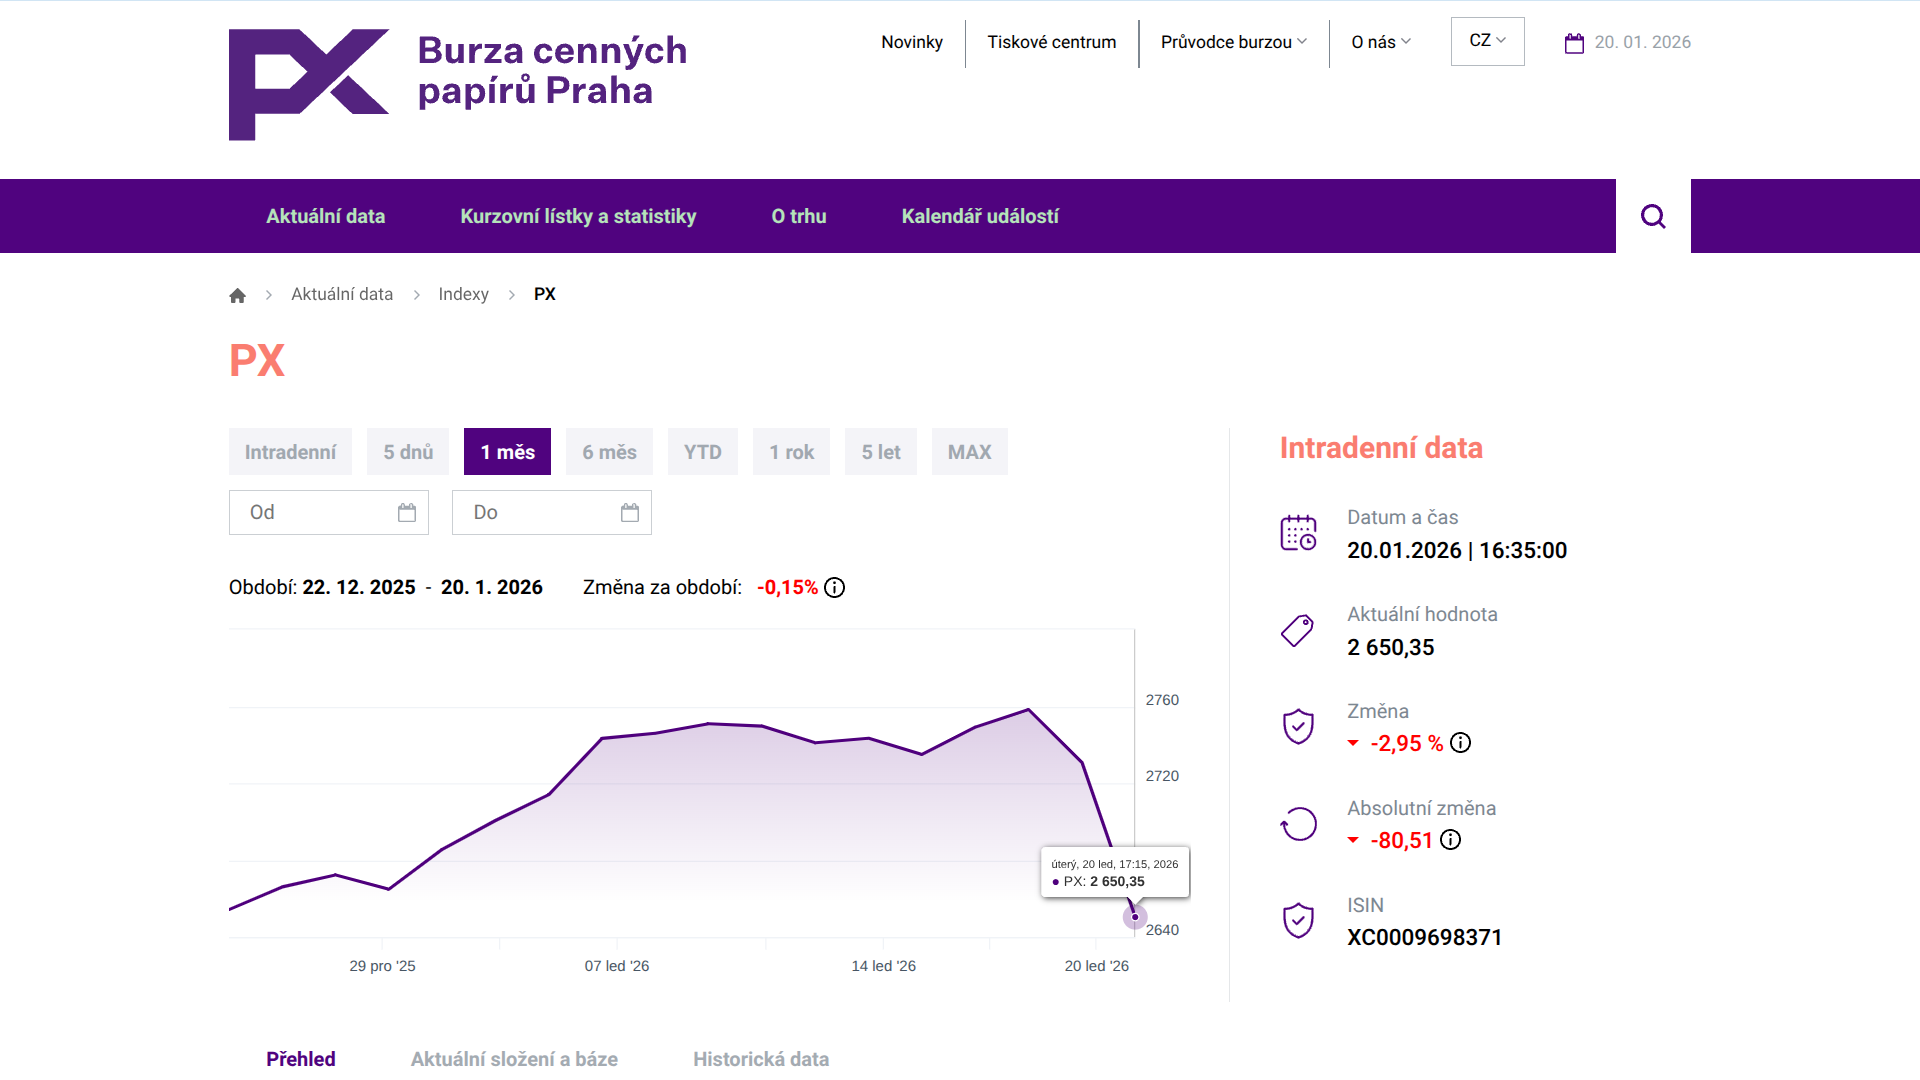Open Aktuální data main menu
Viewport: 1920px width, 1080px height.
coord(326,216)
